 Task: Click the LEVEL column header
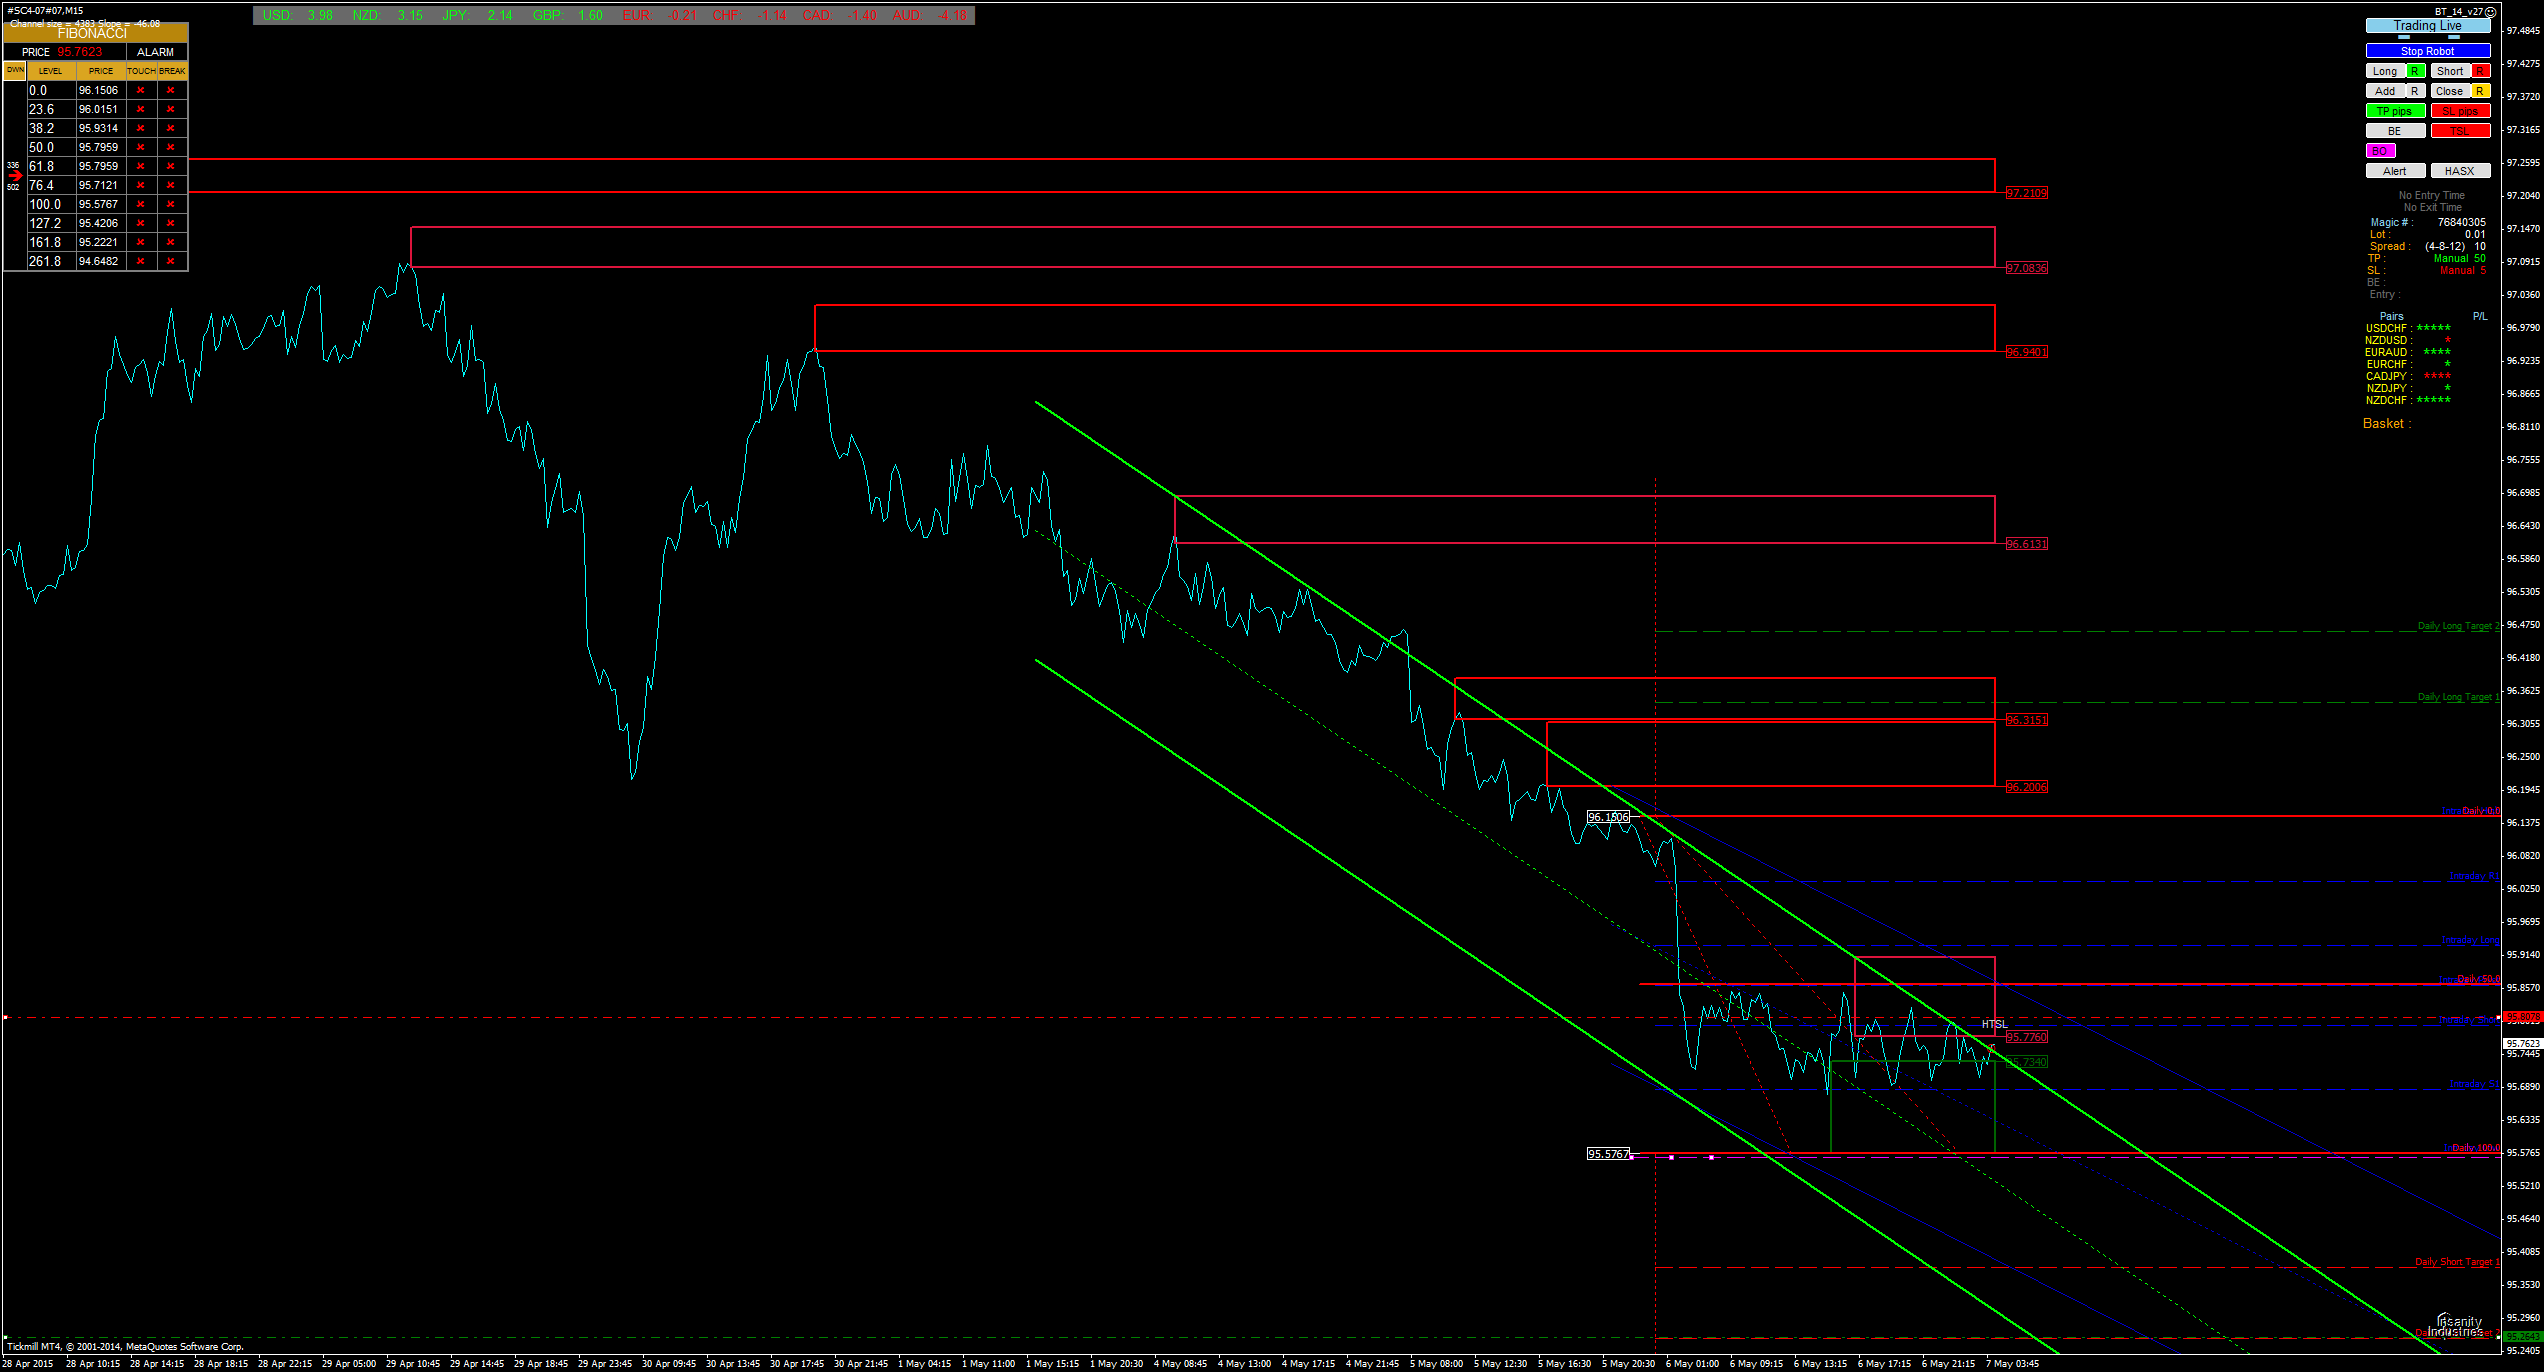51,71
